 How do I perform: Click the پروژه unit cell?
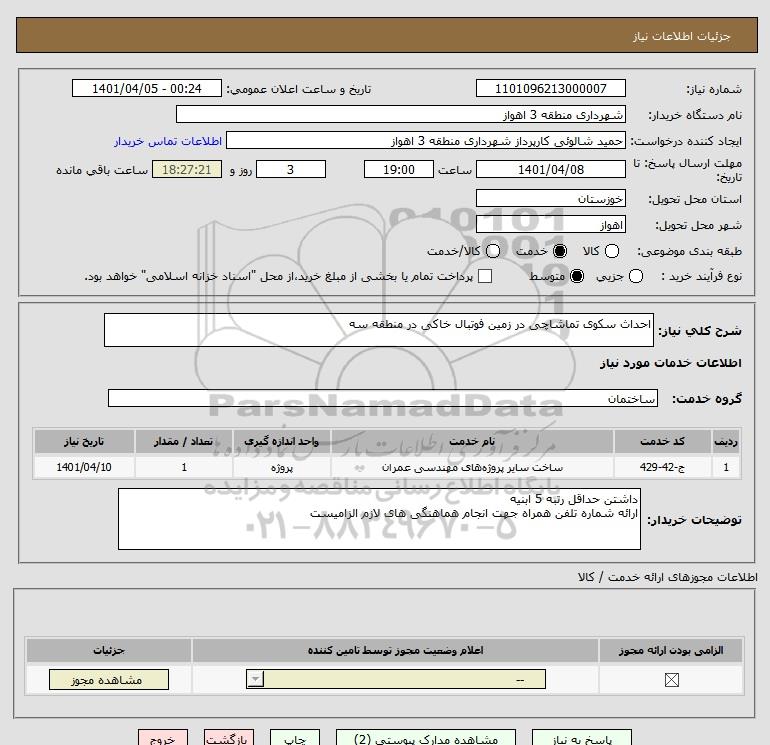281,467
